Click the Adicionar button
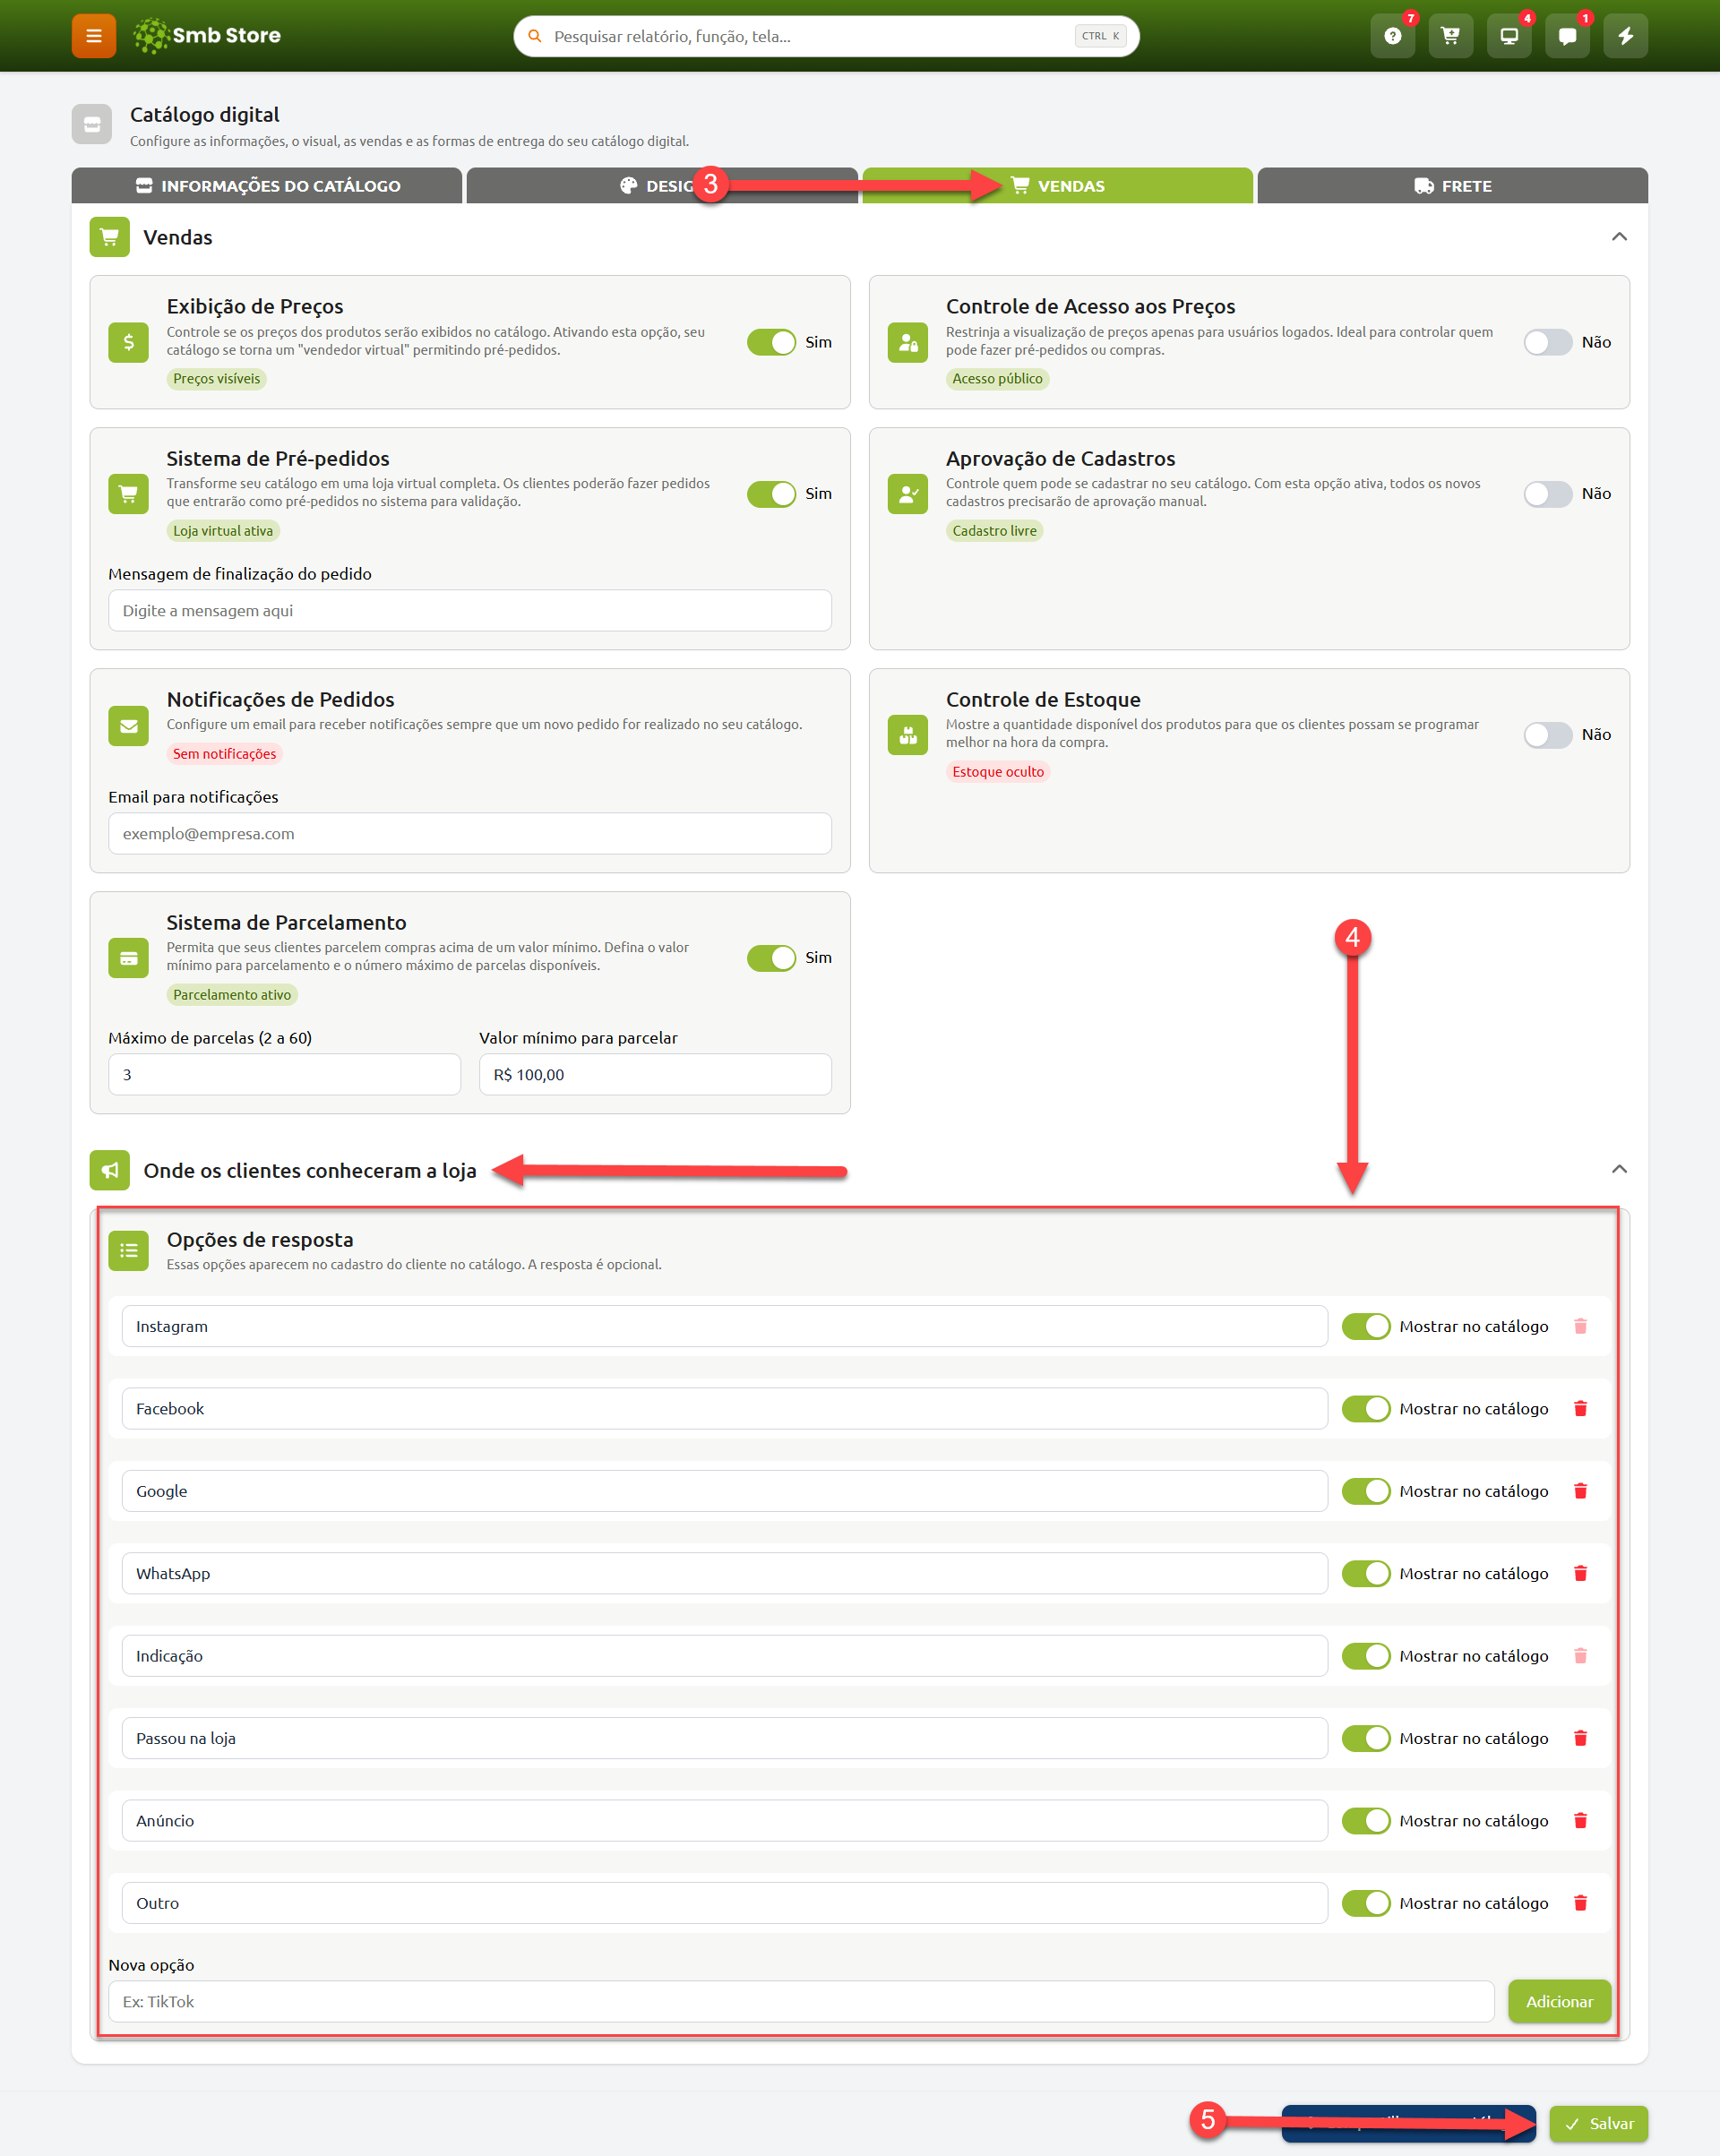Viewport: 1720px width, 2156px height. [1559, 2001]
